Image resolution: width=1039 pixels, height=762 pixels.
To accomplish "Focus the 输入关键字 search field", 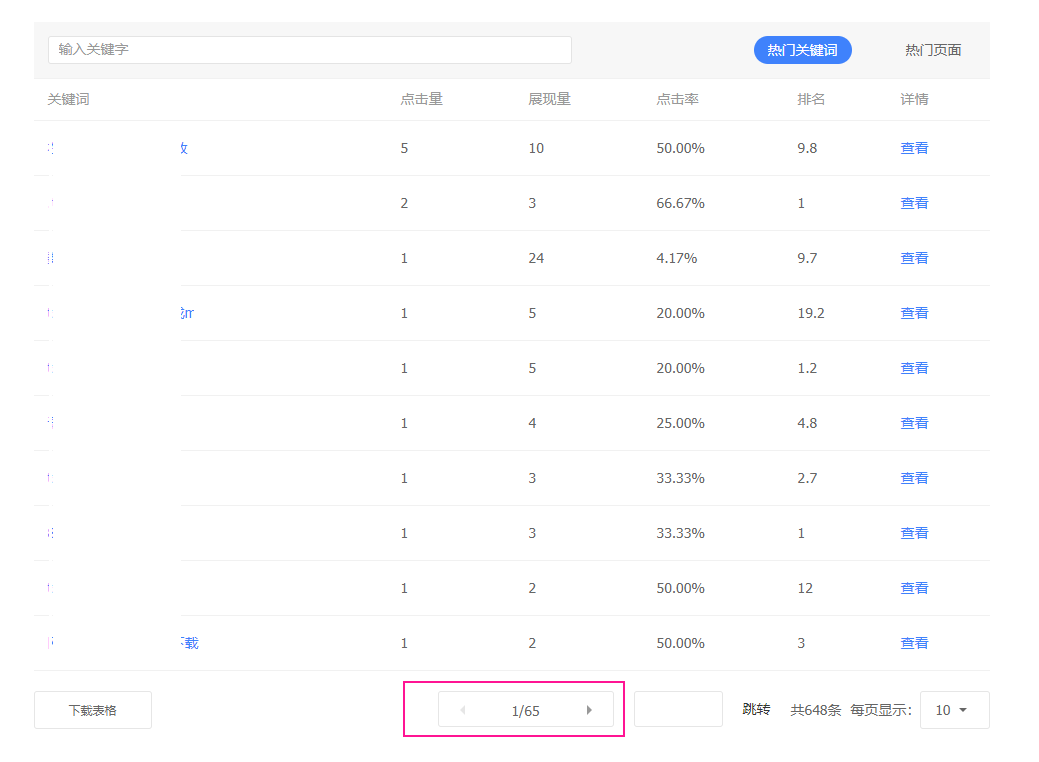I will [x=309, y=50].
